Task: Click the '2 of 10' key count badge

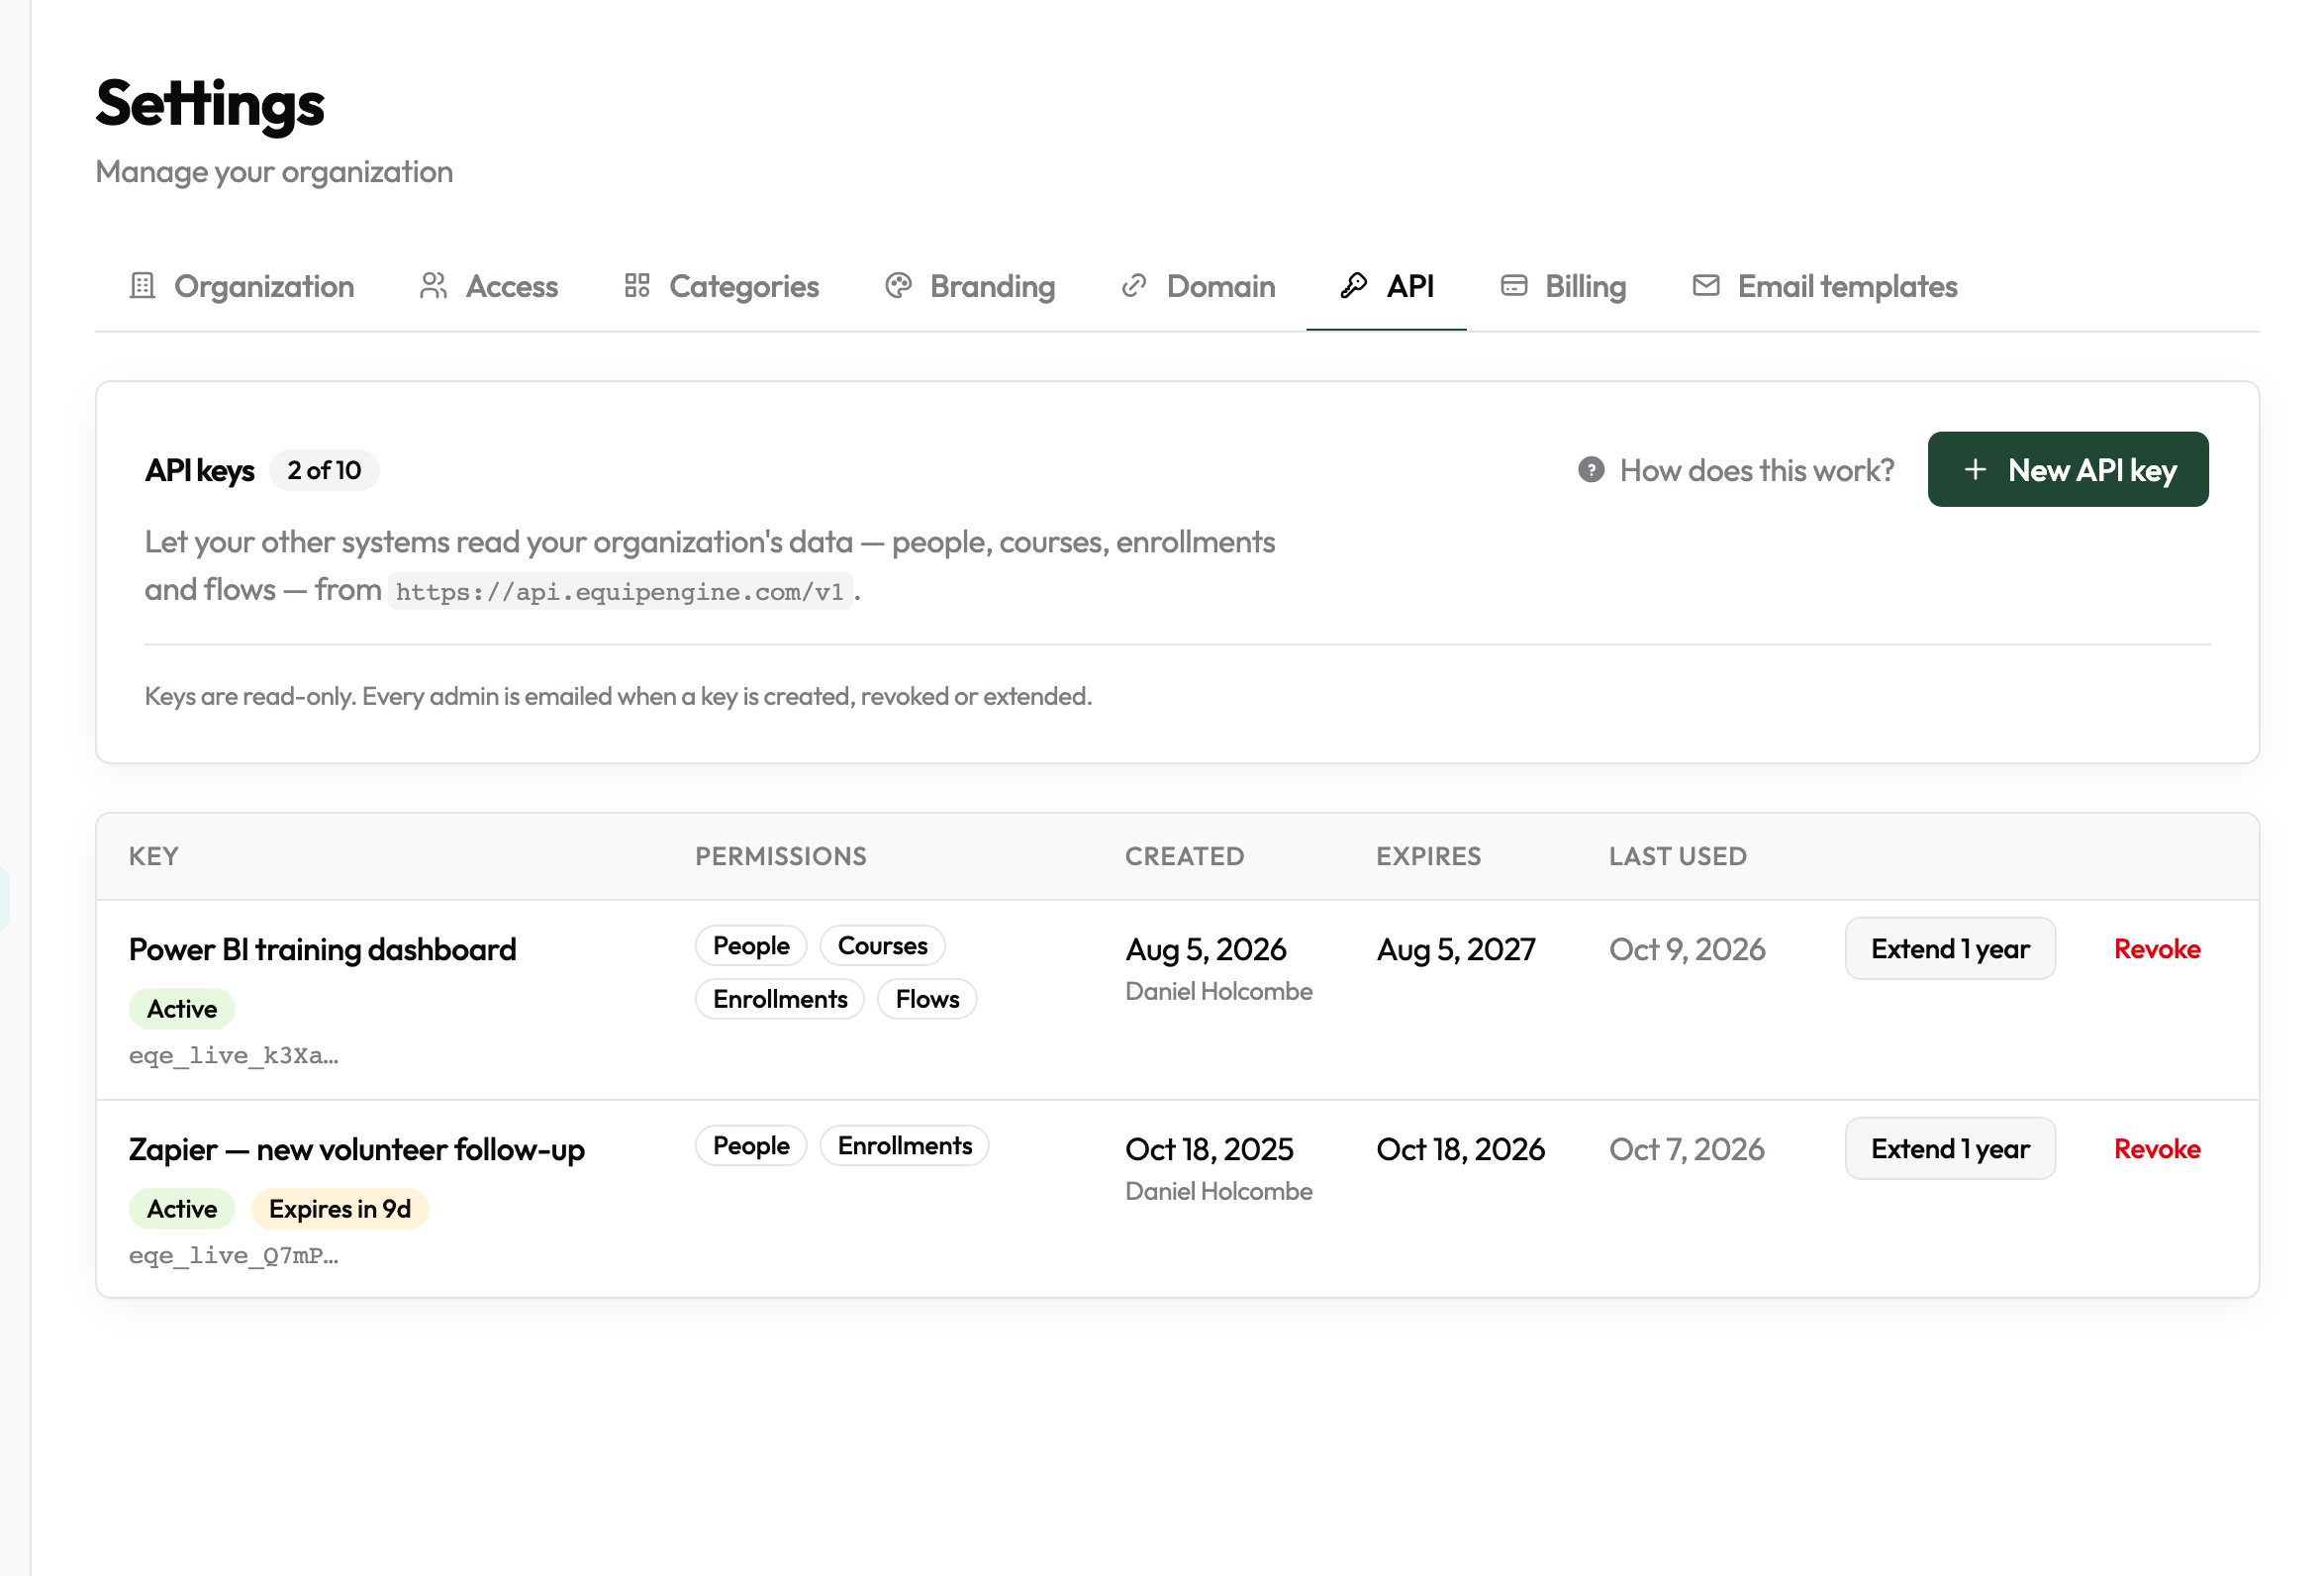Action: pyautogui.click(x=324, y=470)
